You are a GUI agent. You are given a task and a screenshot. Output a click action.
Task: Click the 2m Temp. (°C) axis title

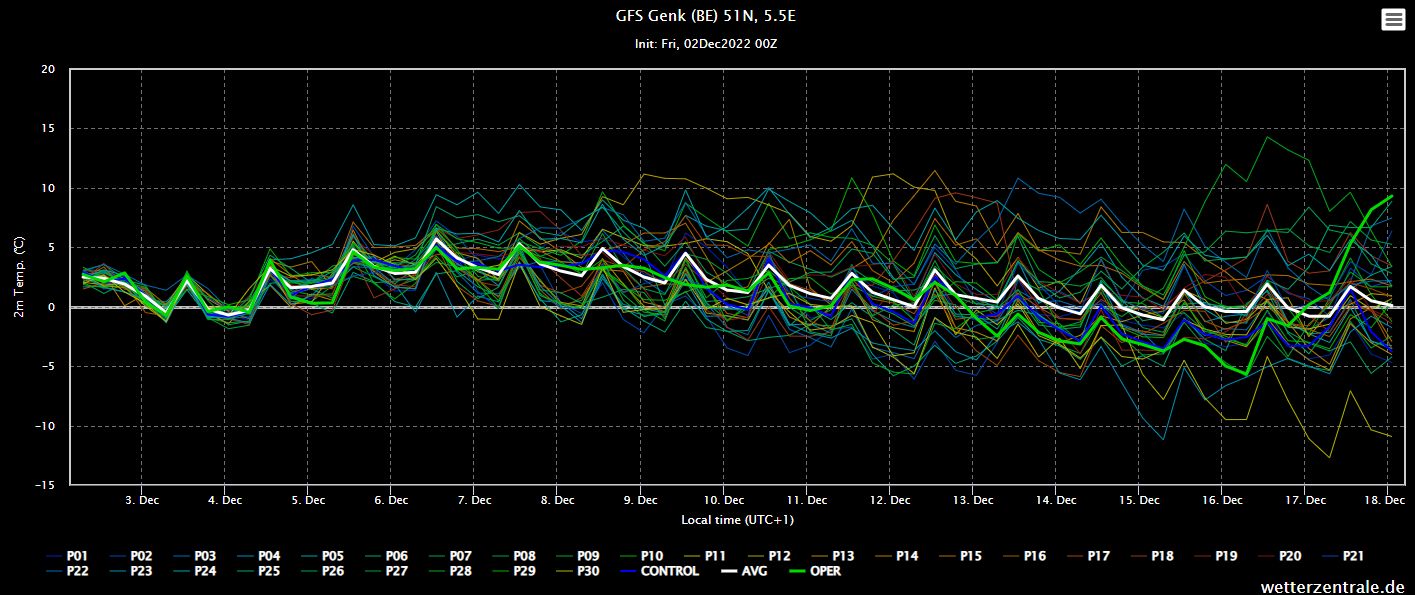[x=18, y=277]
